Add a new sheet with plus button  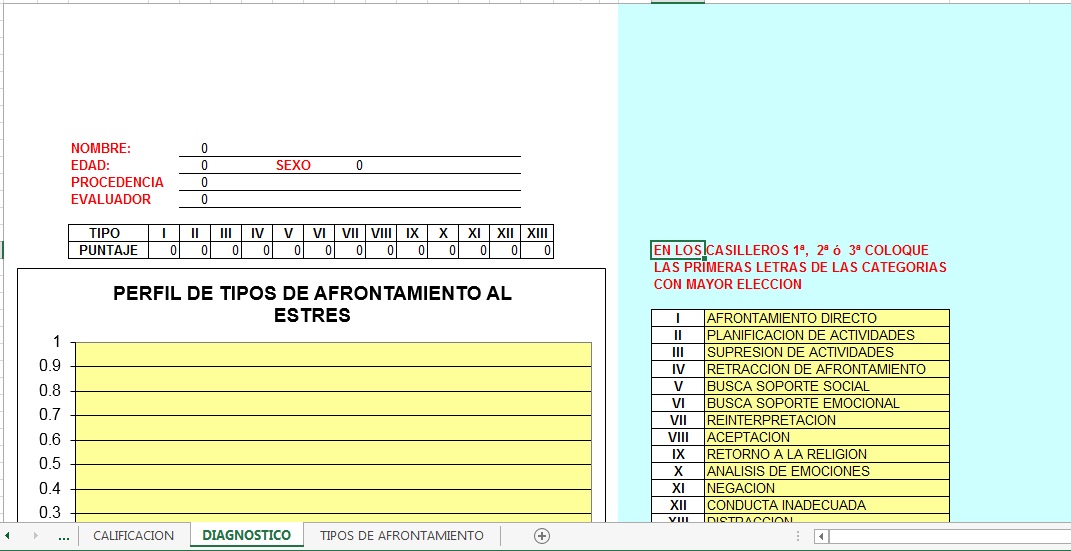(542, 536)
